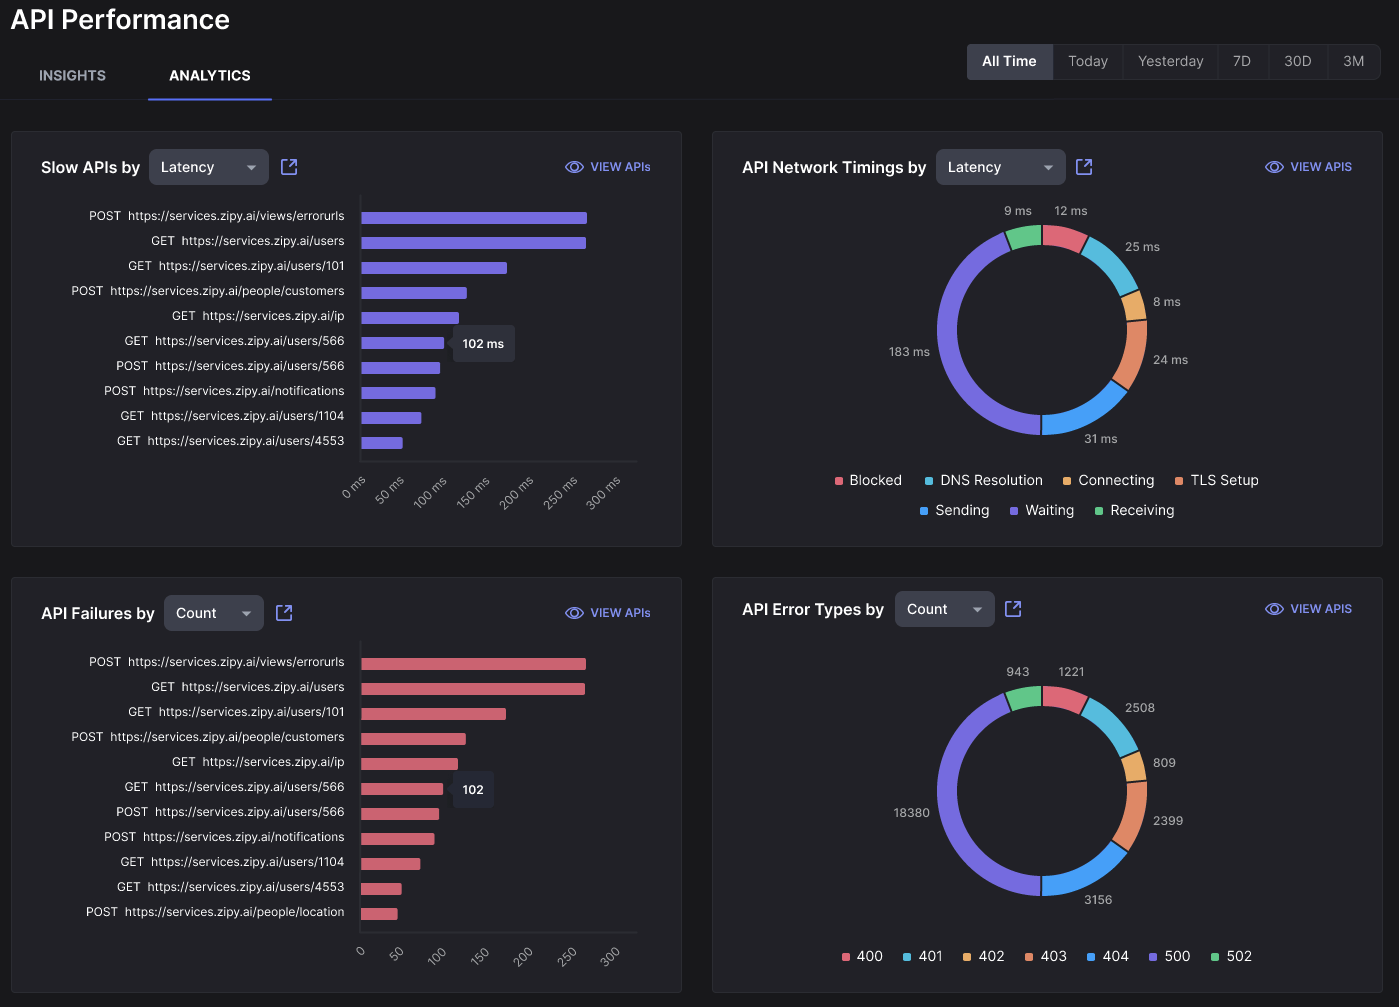The height and width of the screenshot is (1007, 1399).
Task: Click eye icon in Slow APIs panel
Action: tap(574, 167)
